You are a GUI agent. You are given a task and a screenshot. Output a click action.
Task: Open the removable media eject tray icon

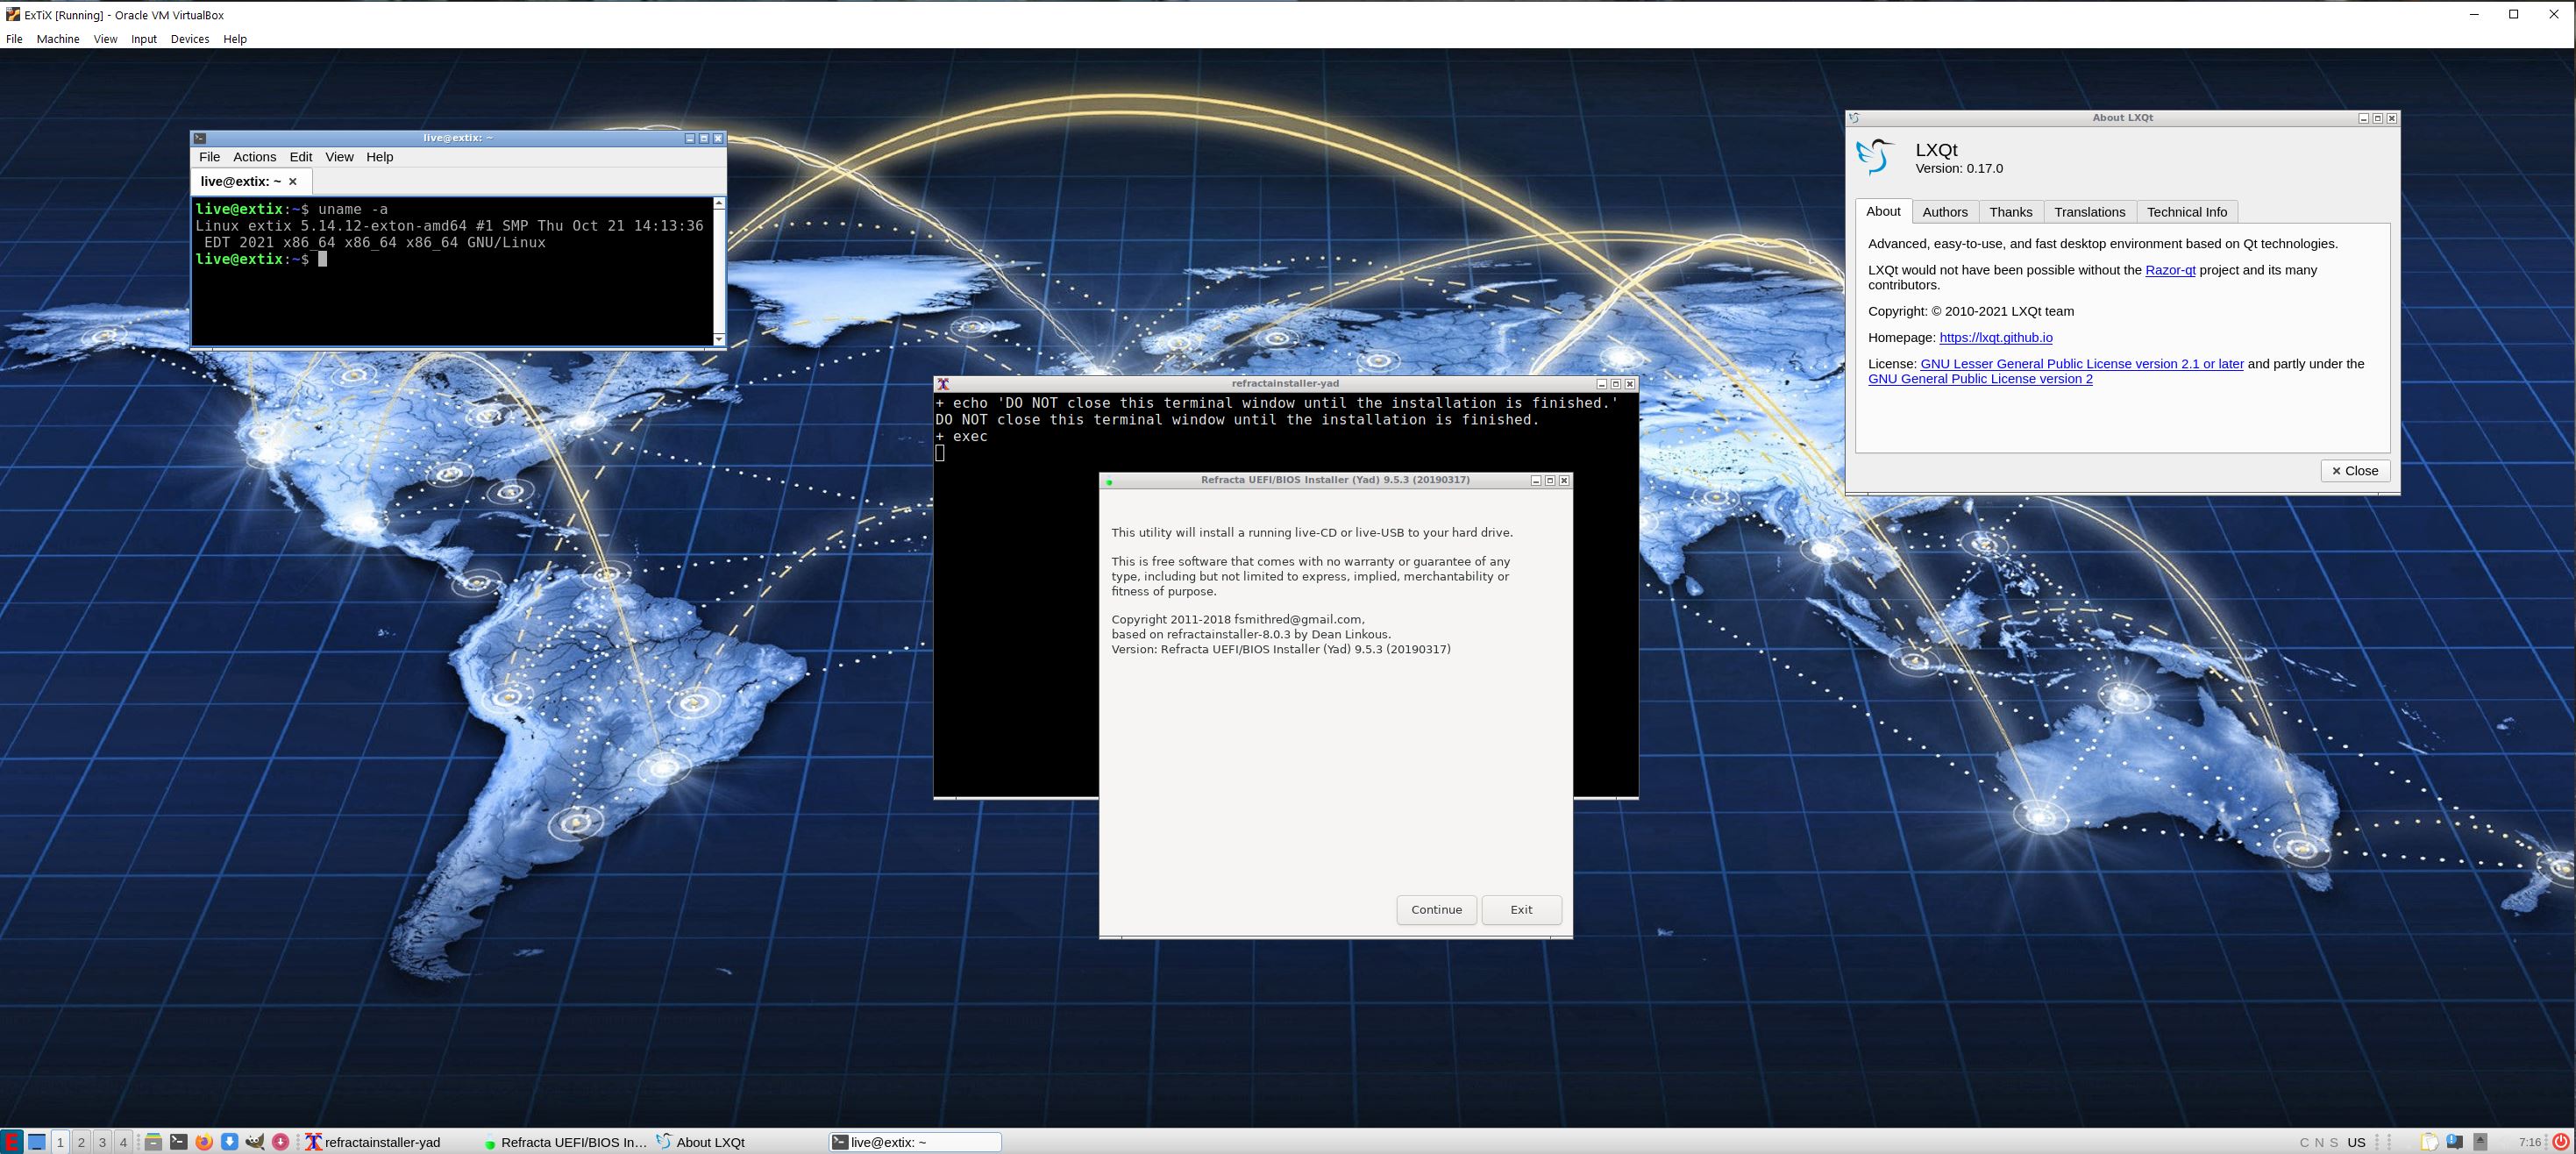(2480, 1142)
